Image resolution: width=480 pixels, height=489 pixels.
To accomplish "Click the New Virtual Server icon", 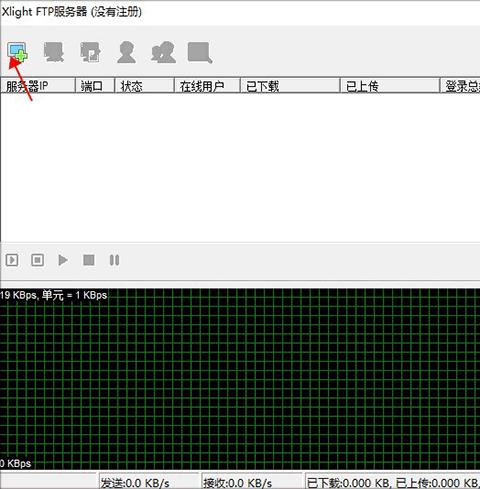I will coord(17,52).
